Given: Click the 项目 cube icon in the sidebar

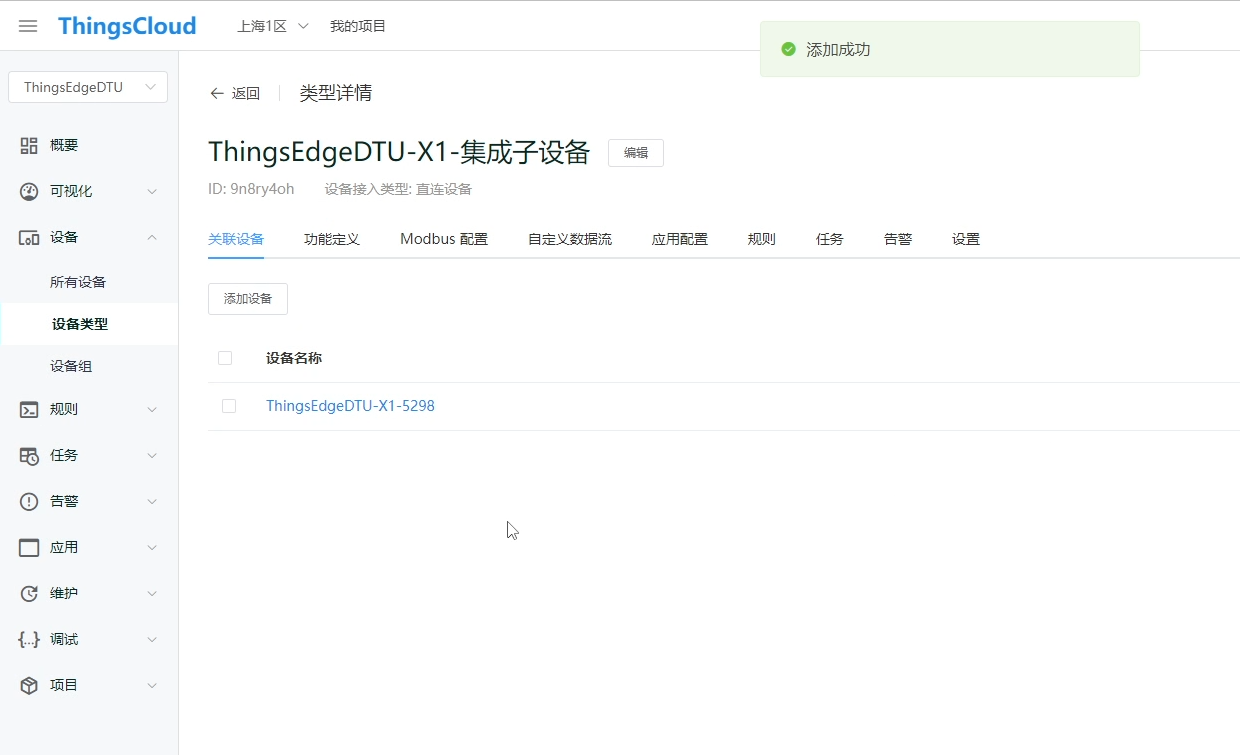Looking at the screenshot, I should point(29,685).
